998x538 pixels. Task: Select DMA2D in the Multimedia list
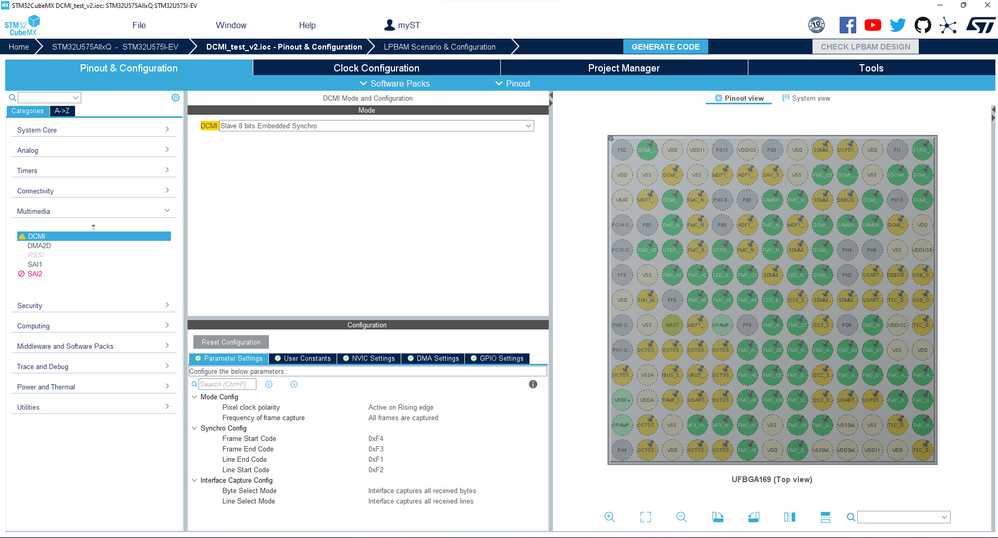(39, 246)
